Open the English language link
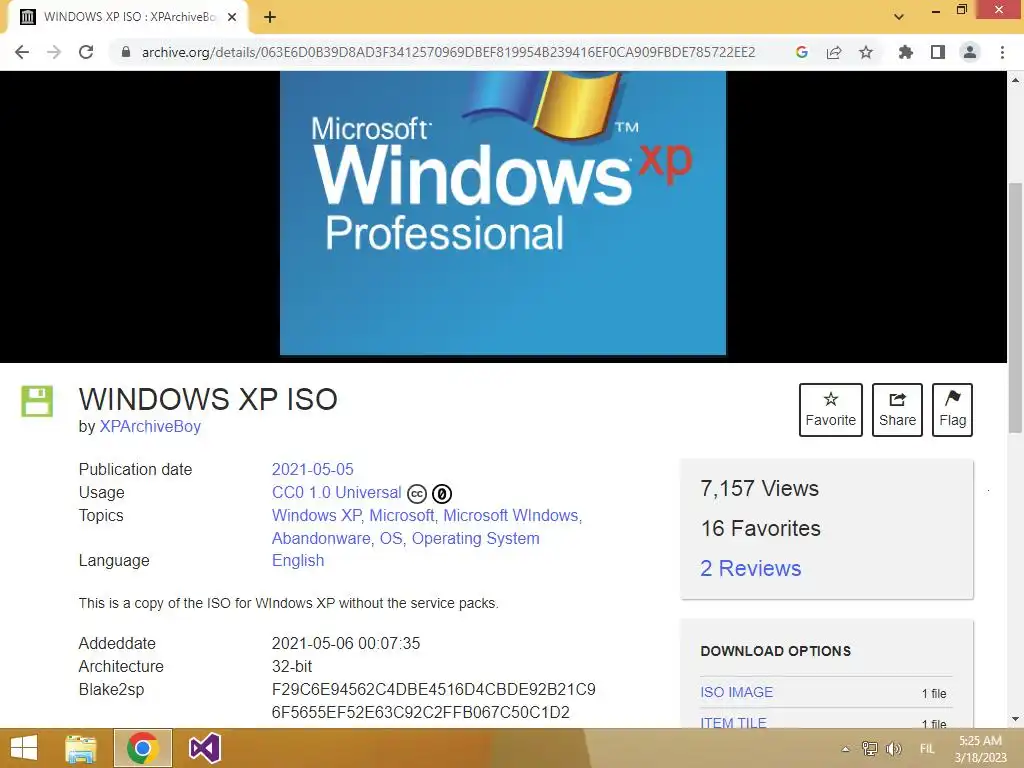This screenshot has width=1024, height=768. click(298, 560)
